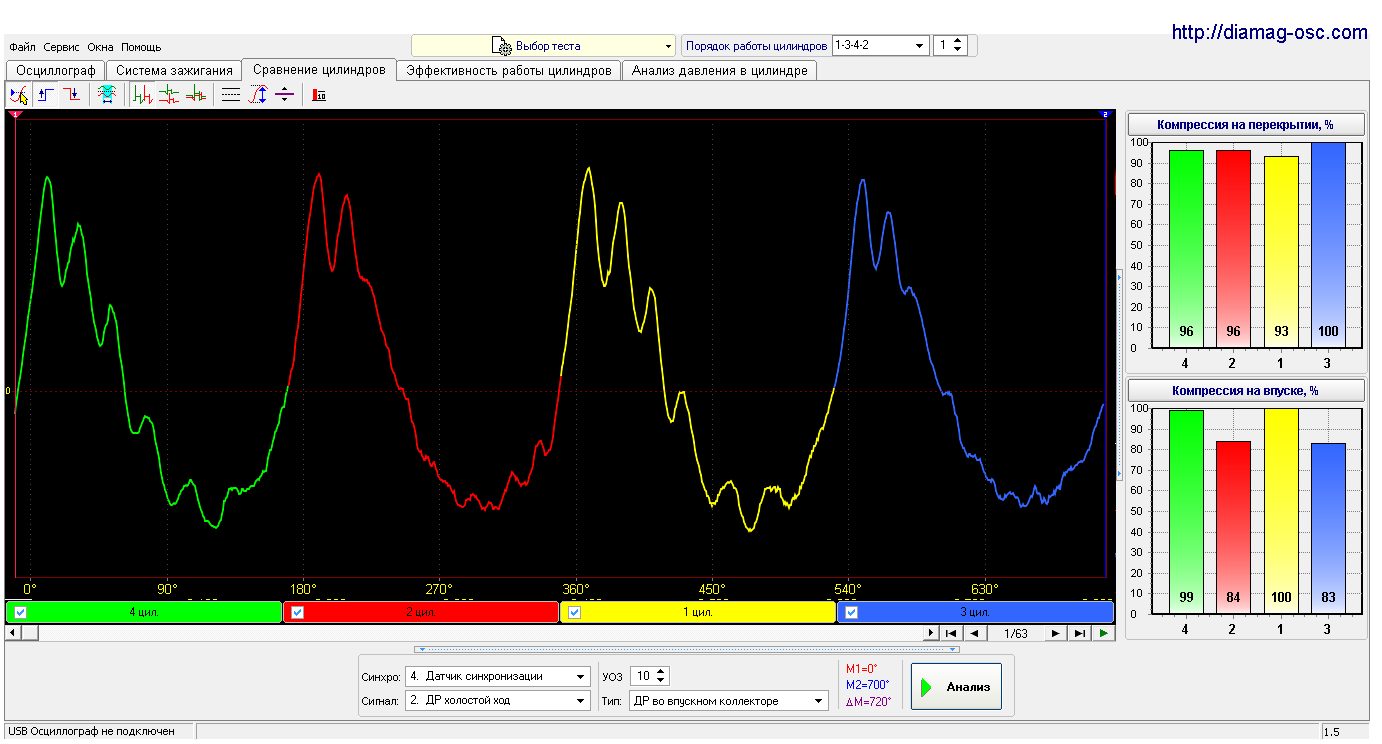
Task: Open the cylinder firing order 1-3-4-2 dropdown
Action: point(880,45)
